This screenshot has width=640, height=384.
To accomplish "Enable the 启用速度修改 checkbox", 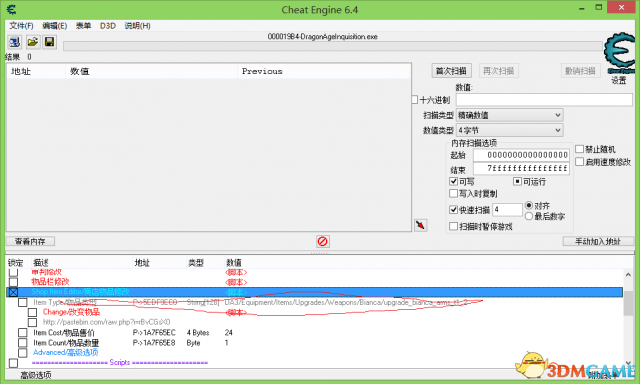I will 580,162.
